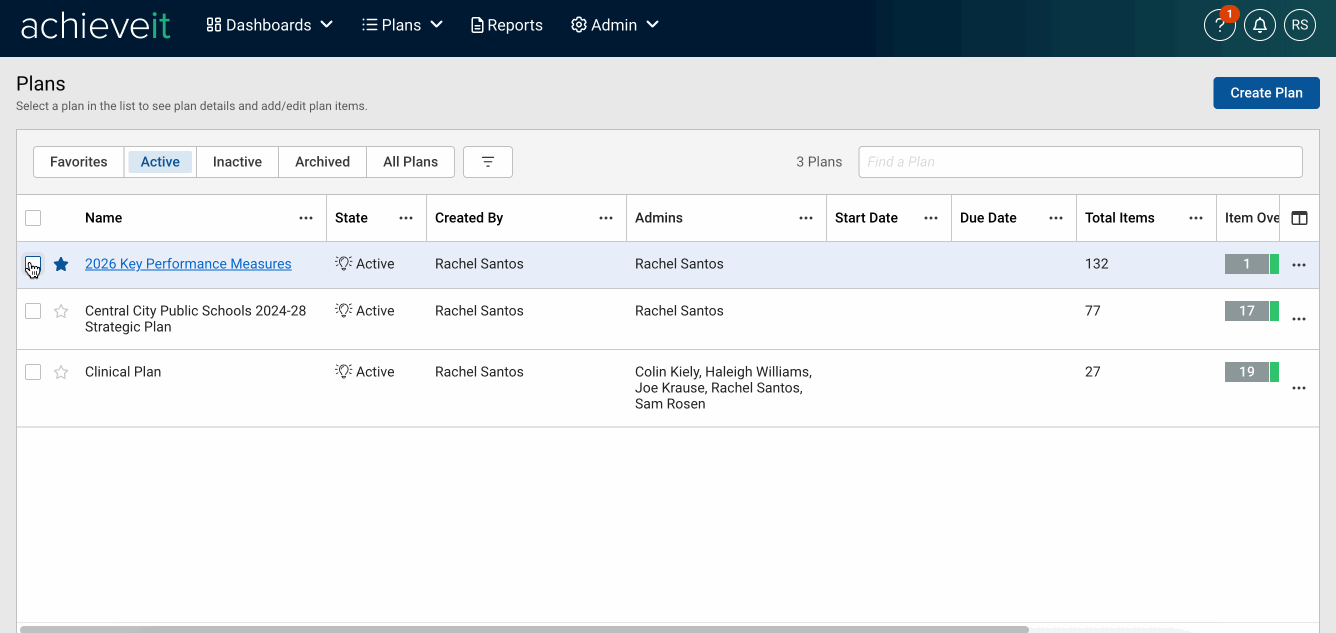Screen dimensions: 1336x633
Task: Open the Clinical Plan entry
Action: [x=123, y=372]
